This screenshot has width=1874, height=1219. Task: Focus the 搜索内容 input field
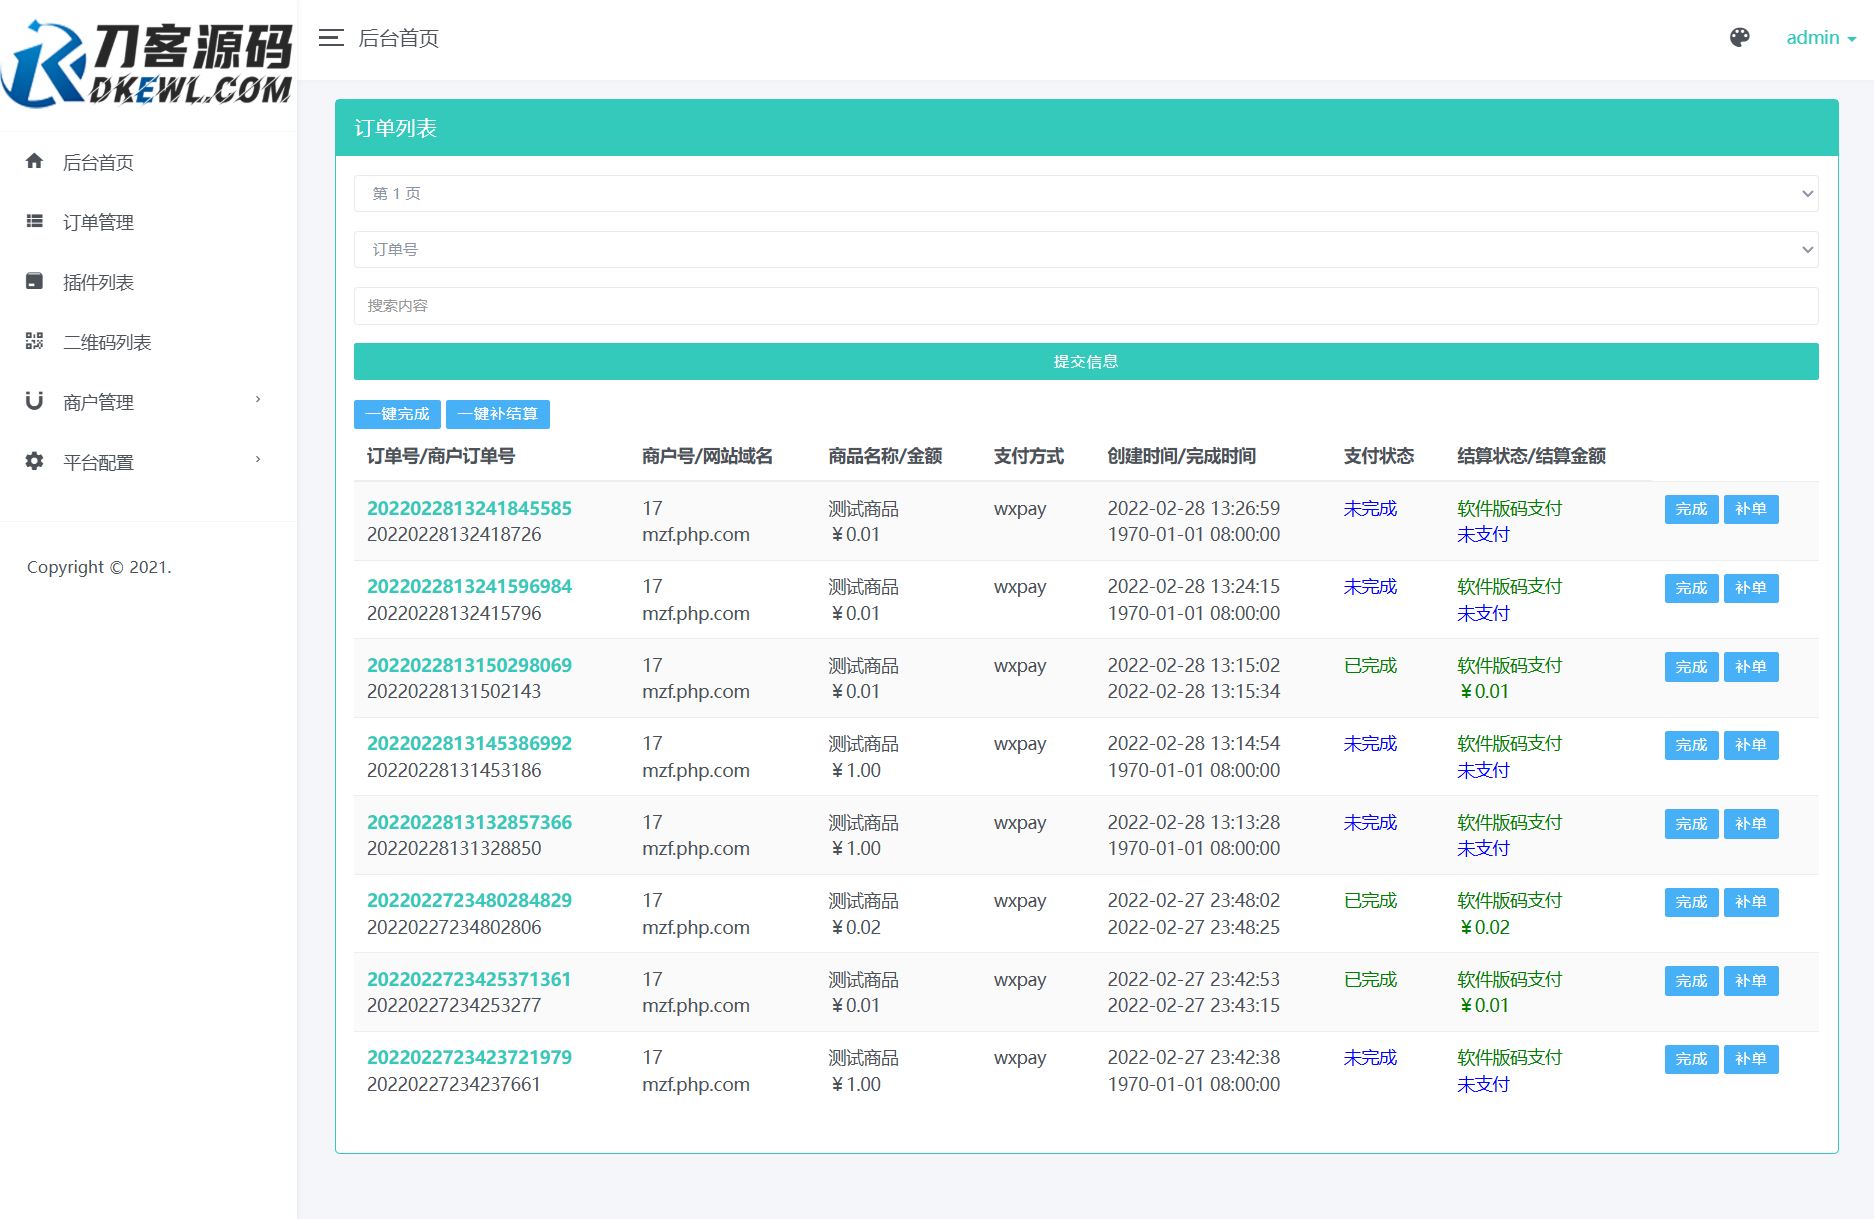click(1085, 306)
